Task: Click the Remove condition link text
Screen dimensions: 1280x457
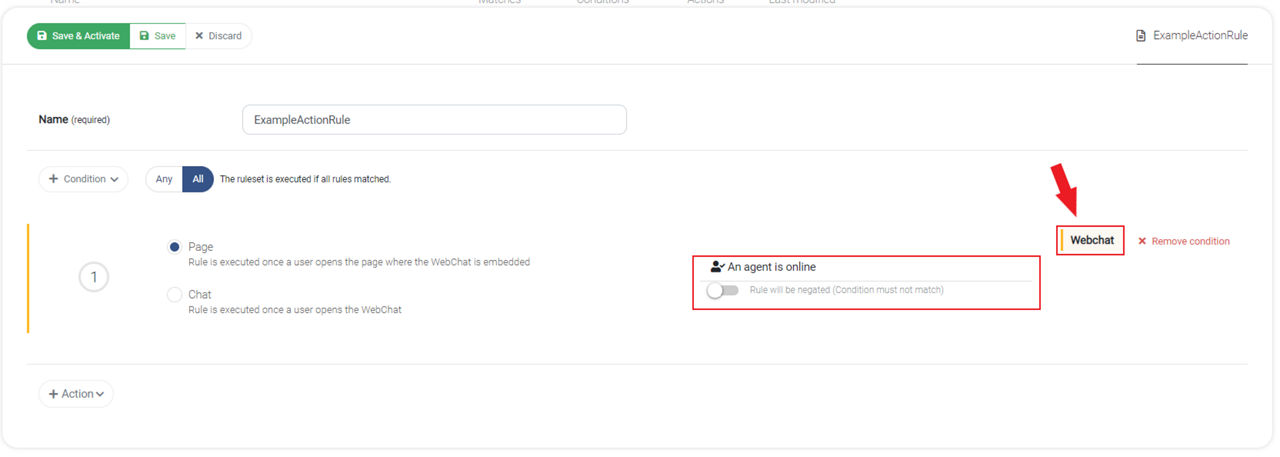Action: [1191, 241]
